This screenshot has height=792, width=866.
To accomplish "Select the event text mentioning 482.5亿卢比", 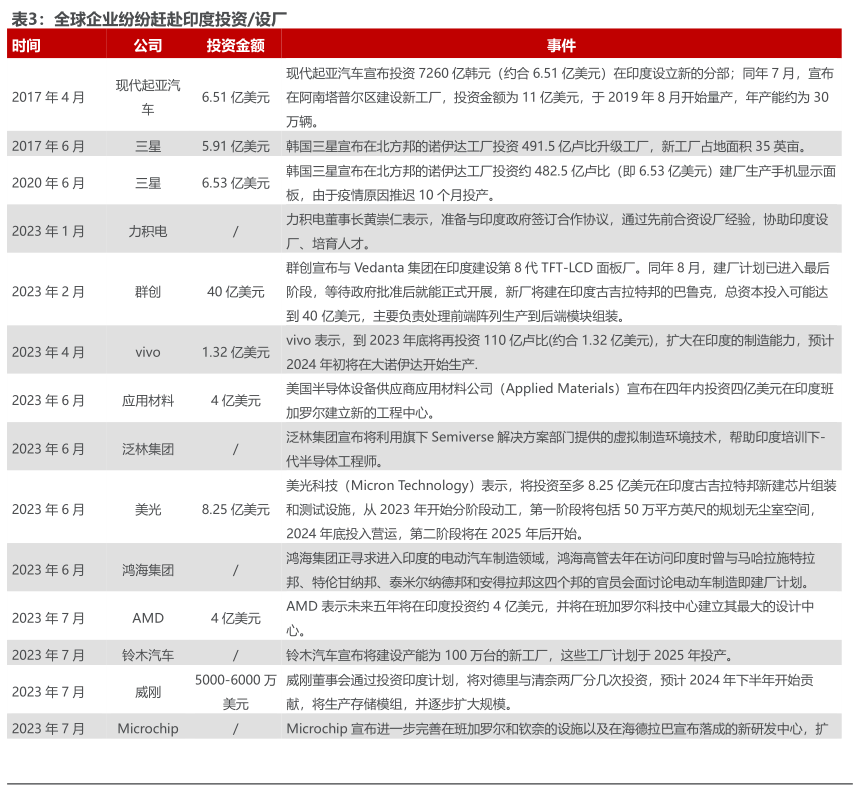I will tap(561, 182).
